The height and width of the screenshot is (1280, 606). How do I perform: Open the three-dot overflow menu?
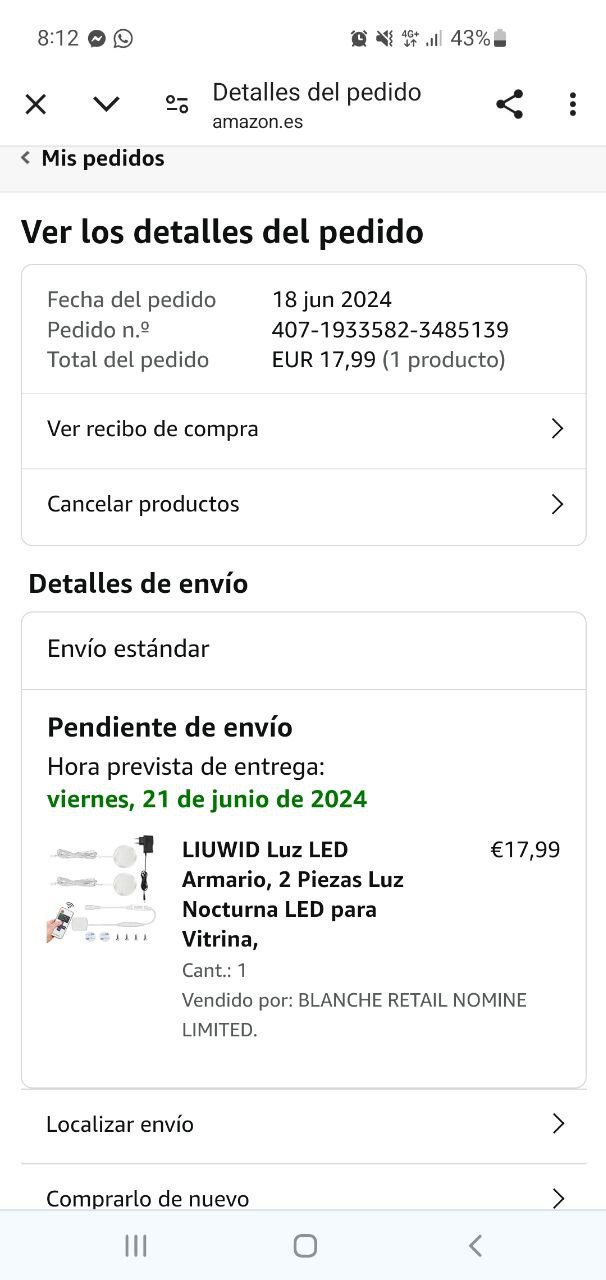click(x=572, y=104)
